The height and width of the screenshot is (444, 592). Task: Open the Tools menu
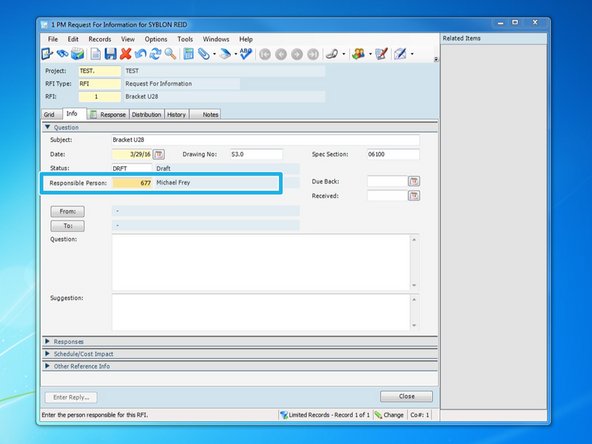(185, 39)
